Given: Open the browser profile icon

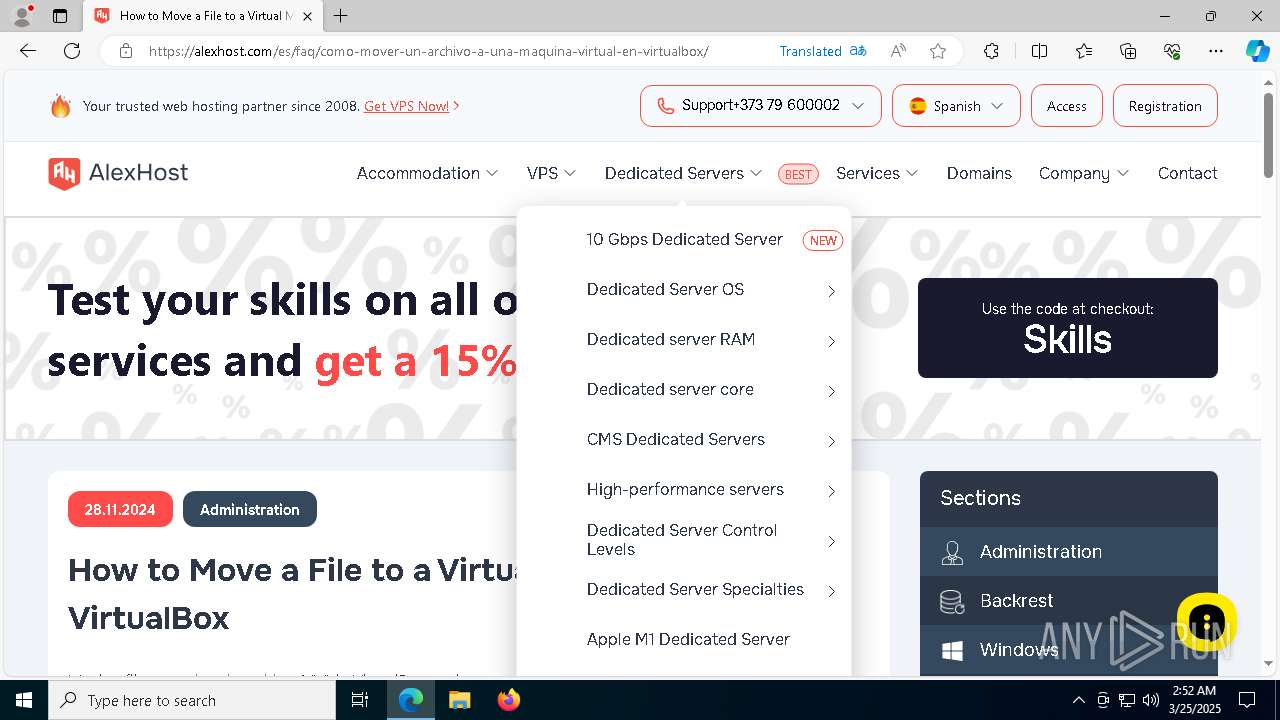Looking at the screenshot, I should point(21,16).
